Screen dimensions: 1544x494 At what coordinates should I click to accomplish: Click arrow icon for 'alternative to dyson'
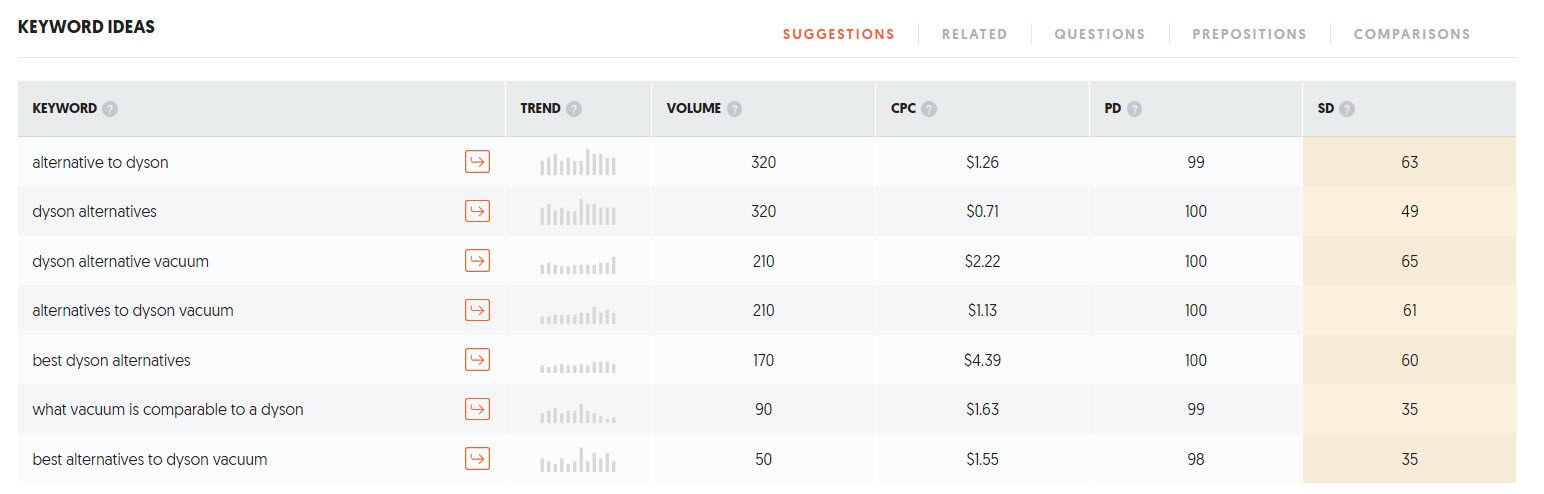pyautogui.click(x=477, y=162)
